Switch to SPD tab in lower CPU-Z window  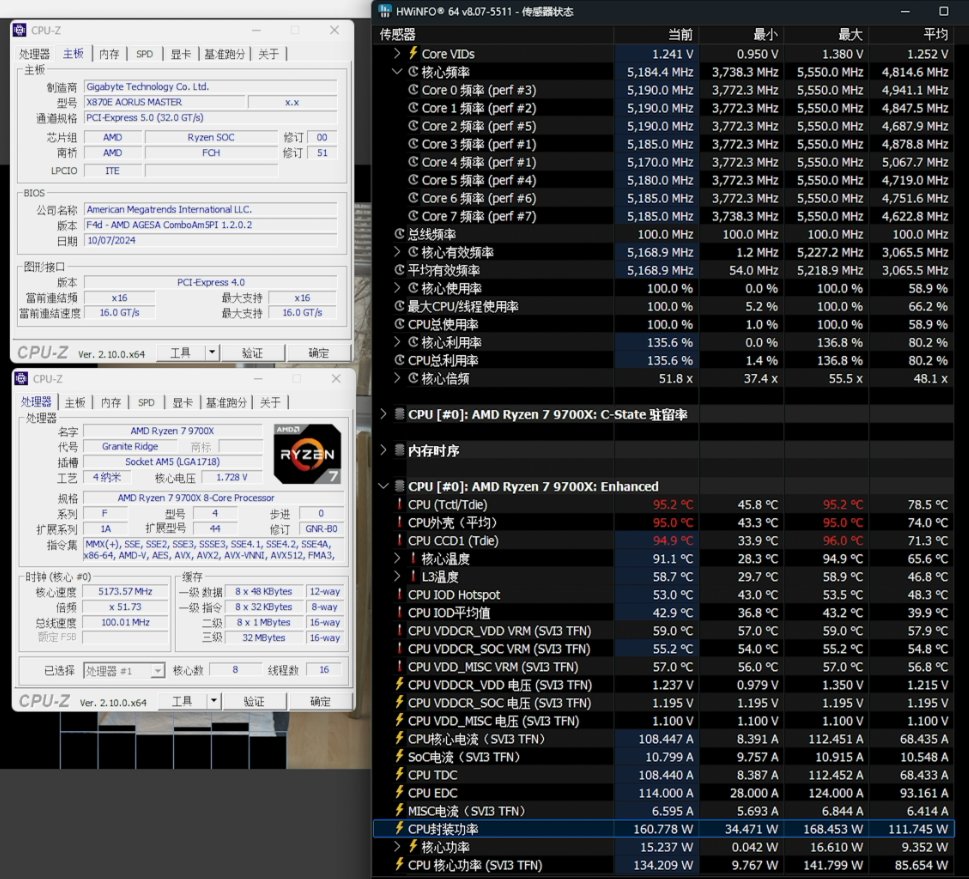coord(146,402)
